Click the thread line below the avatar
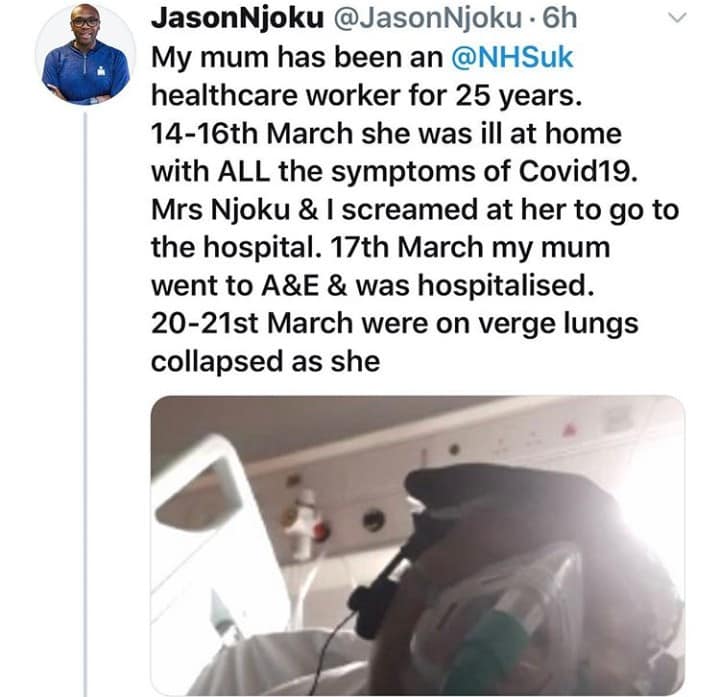 coord(85,400)
